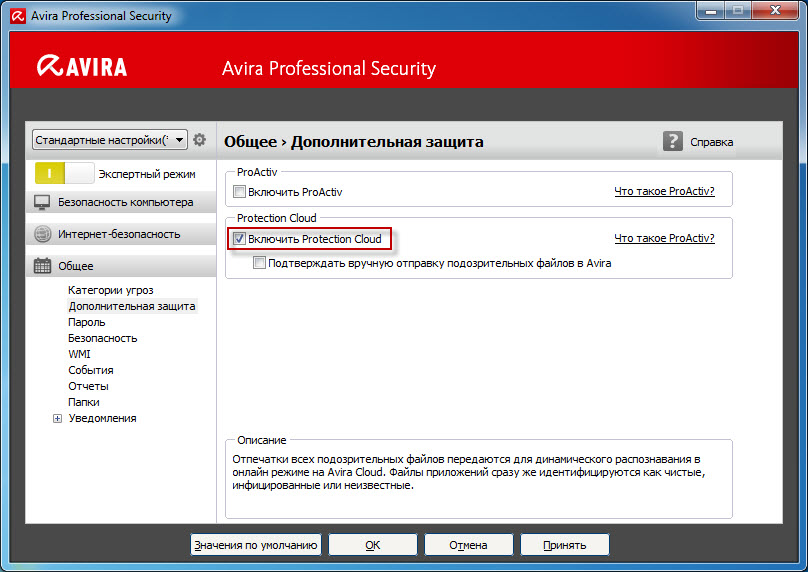808x572 pixels.
Task: Click the Принять button
Action: click(564, 545)
